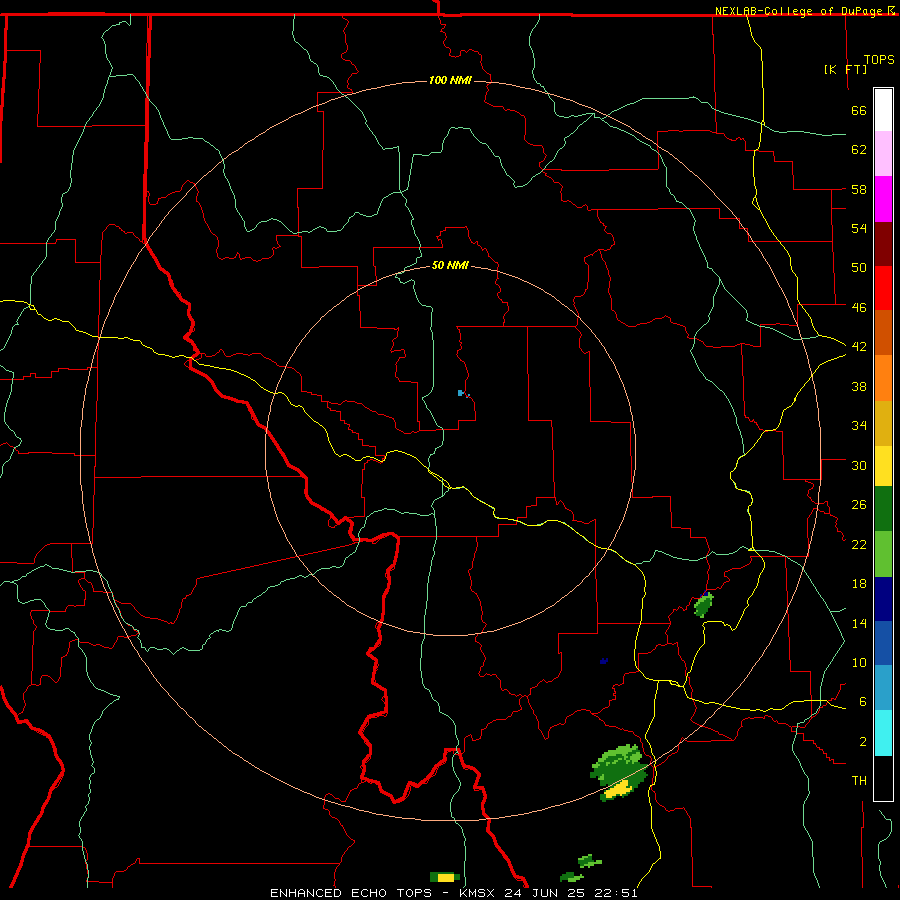Click the 58 legend value
Screen dimensions: 900x900
pos(859,189)
